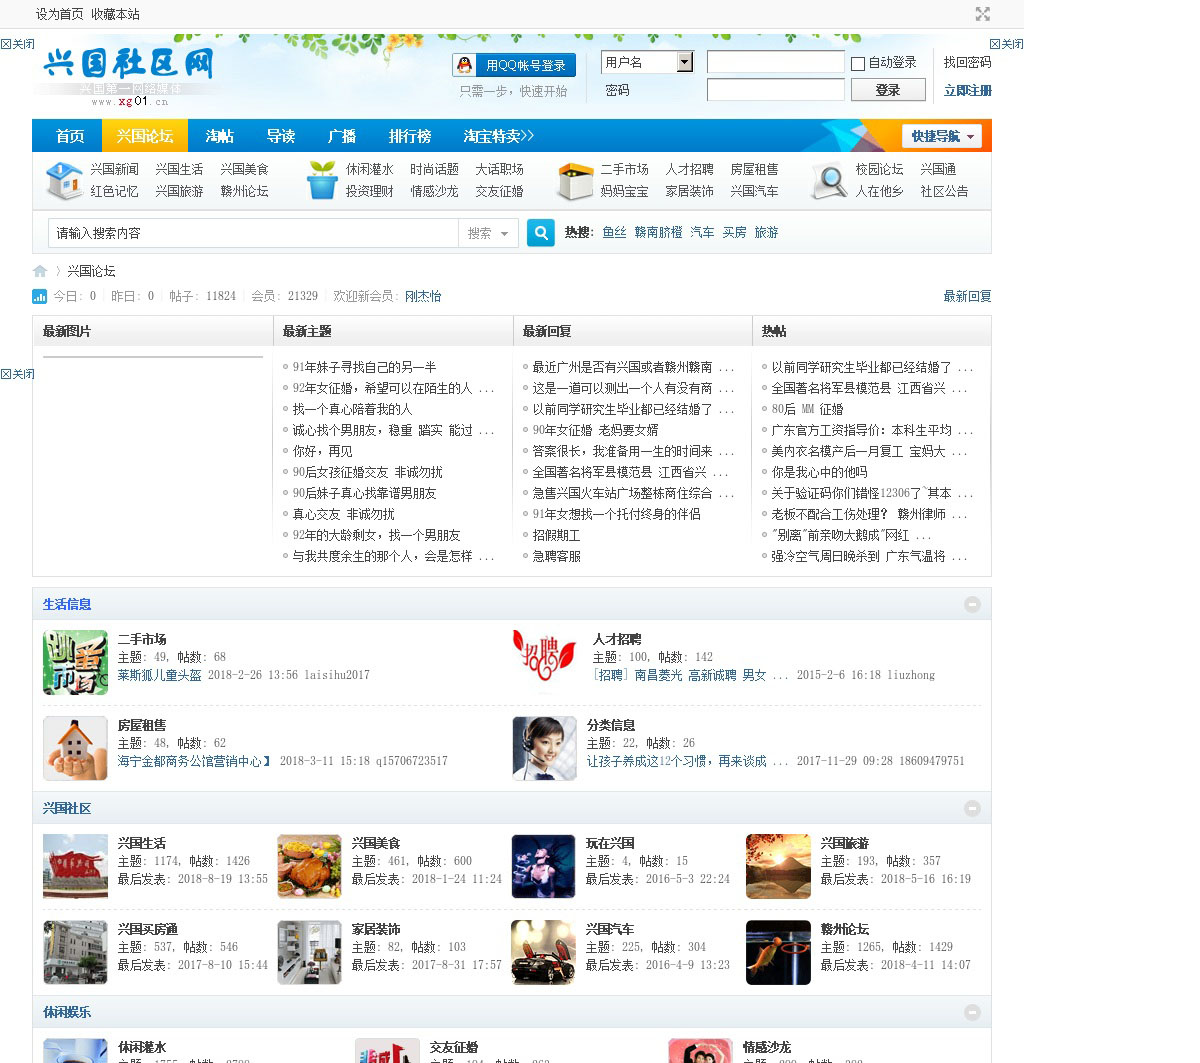This screenshot has width=1200, height=1063.
Task: Open hot thread 你是我心中的他吗
Action: coord(819,472)
